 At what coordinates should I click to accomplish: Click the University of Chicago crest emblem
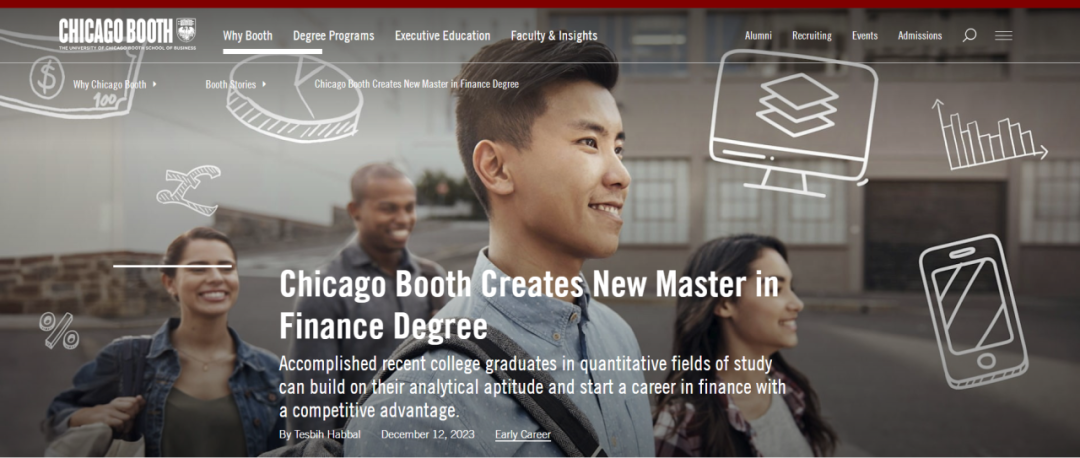(x=186, y=30)
